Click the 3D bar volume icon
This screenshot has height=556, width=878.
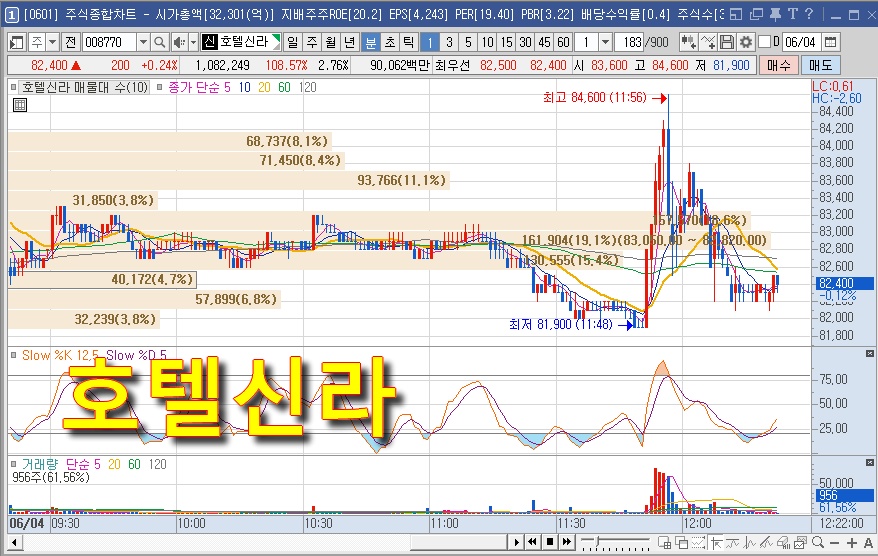click(x=783, y=542)
